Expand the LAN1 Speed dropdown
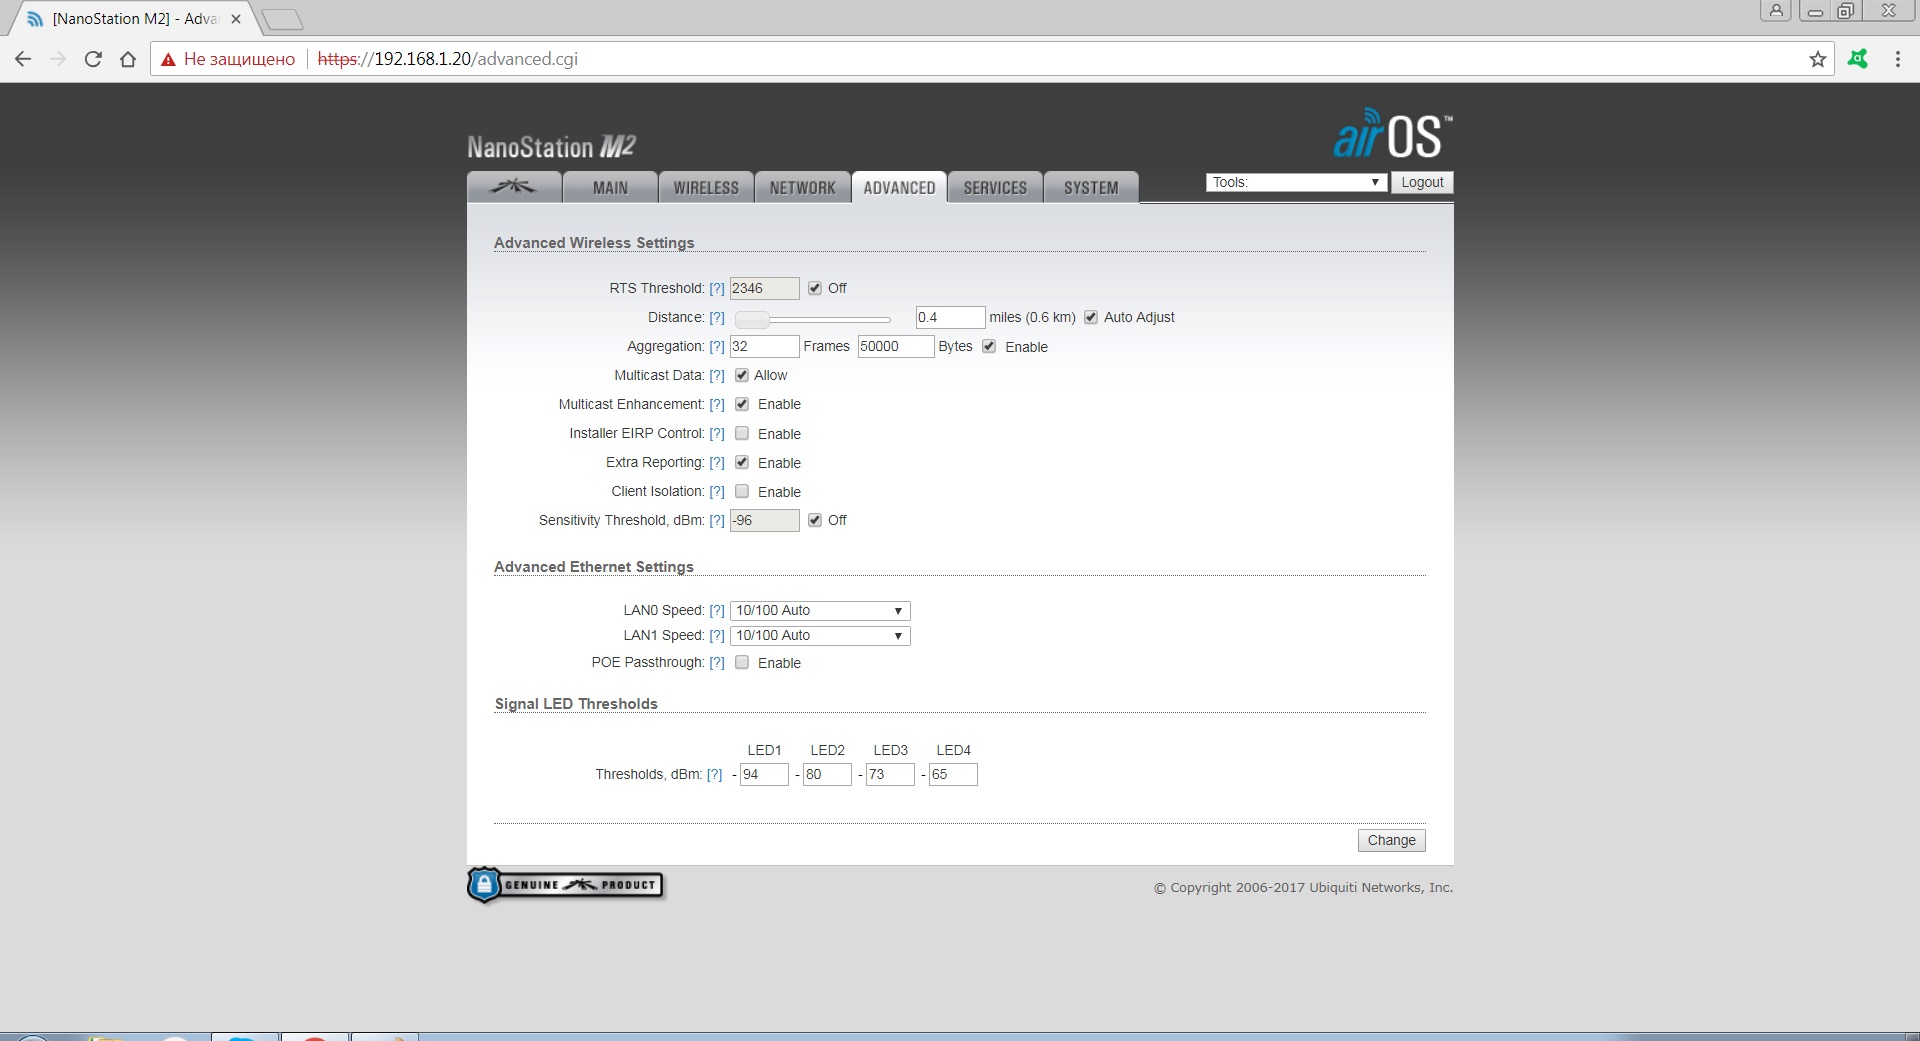The width and height of the screenshot is (1920, 1041). [x=819, y=636]
